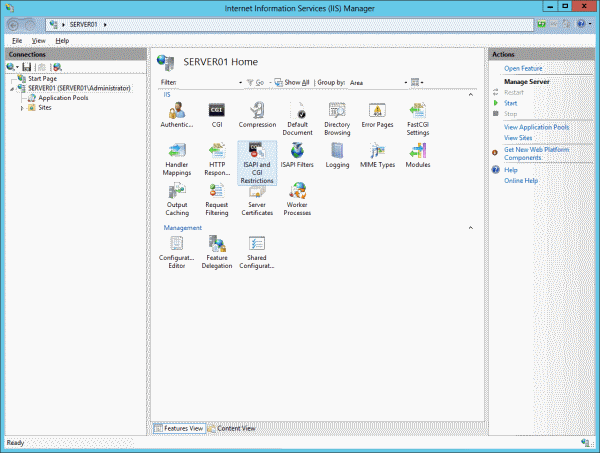Screen dimensions: 600x453
Task: Open the Modules feature
Action: point(418,155)
